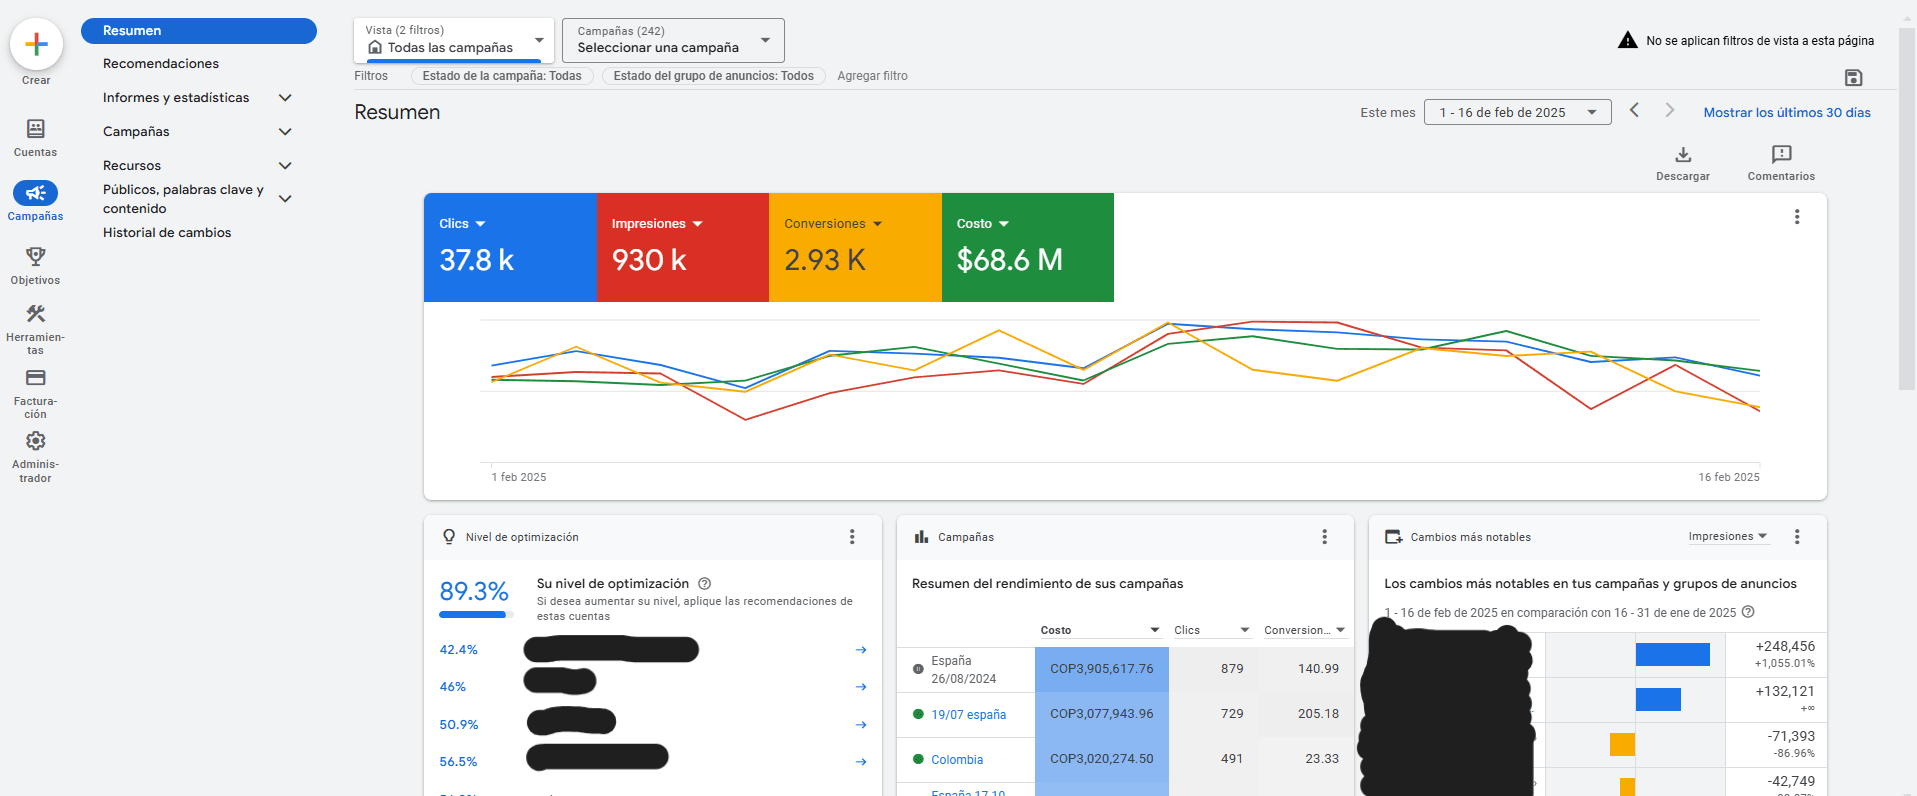This screenshot has width=1917, height=796.
Task: Click Agregar filtro field
Action: coord(872,76)
